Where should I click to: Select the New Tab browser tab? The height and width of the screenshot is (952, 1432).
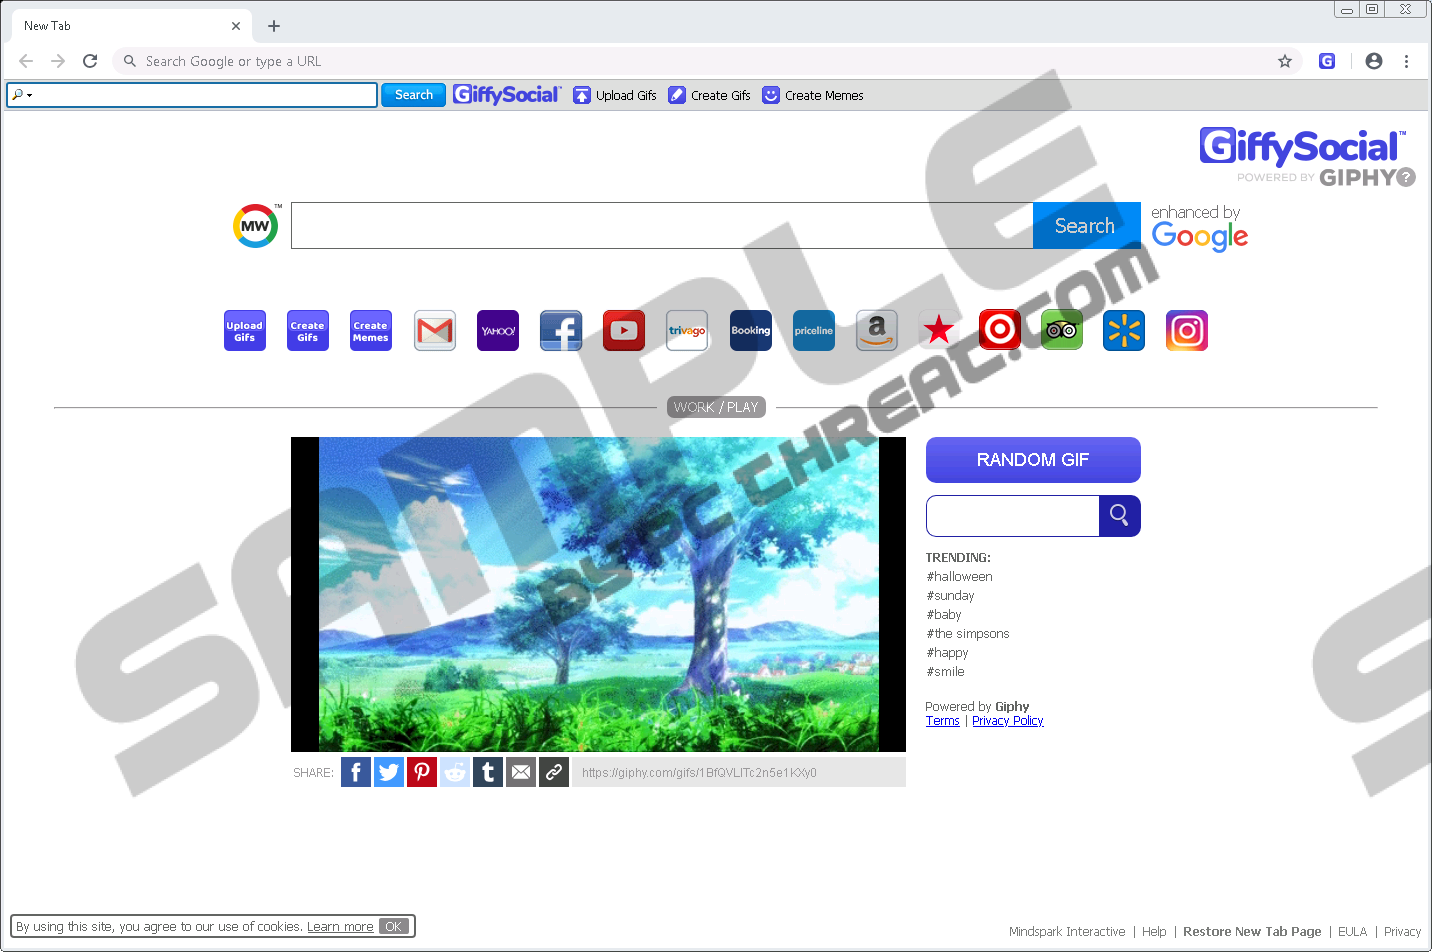pos(120,26)
